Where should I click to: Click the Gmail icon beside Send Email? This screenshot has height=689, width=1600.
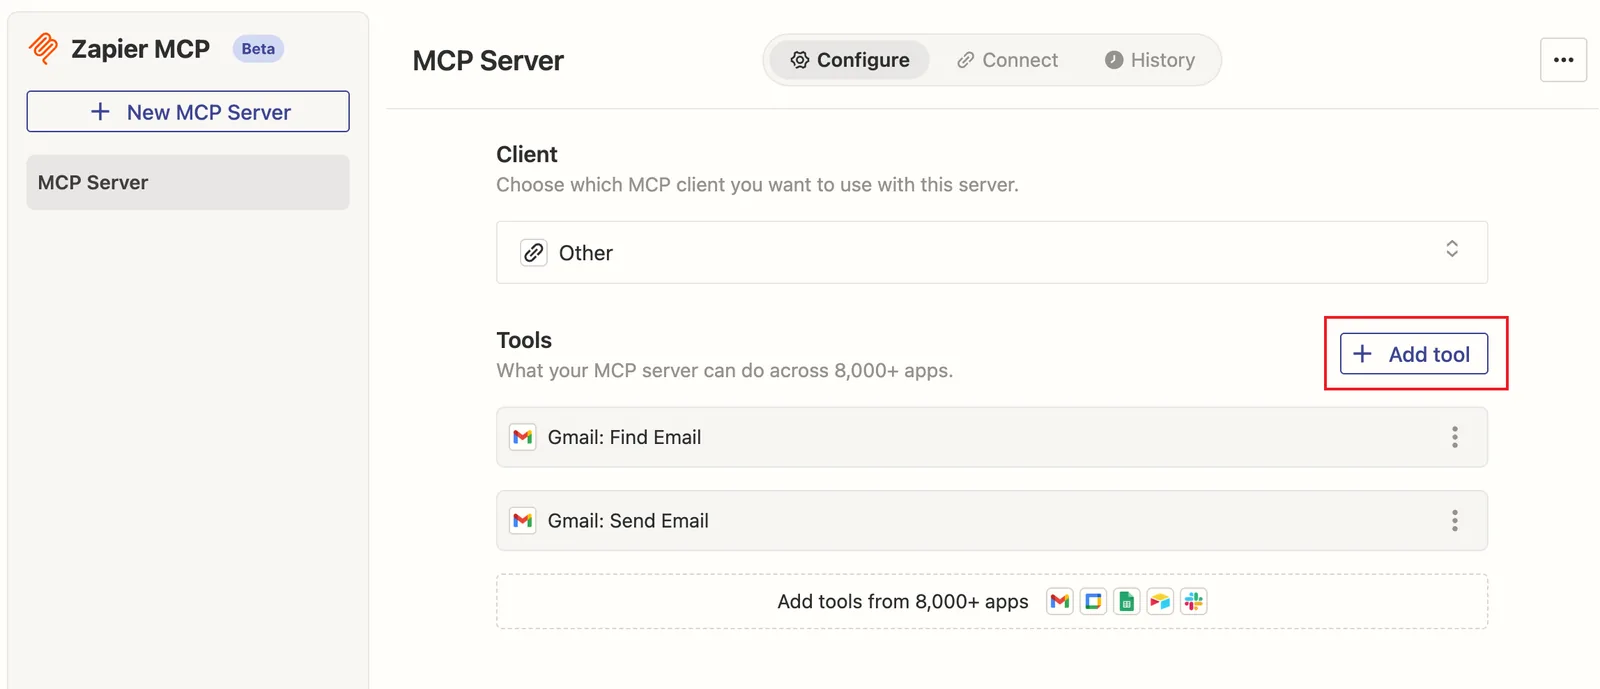(x=522, y=520)
